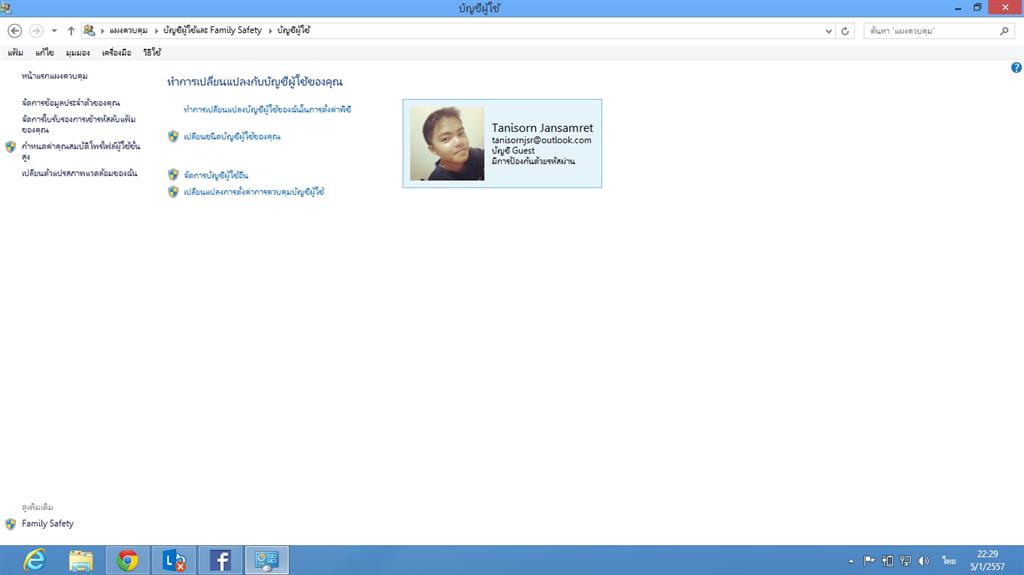Open the file encryption certificates link
The image size is (1024, 575).
78,124
